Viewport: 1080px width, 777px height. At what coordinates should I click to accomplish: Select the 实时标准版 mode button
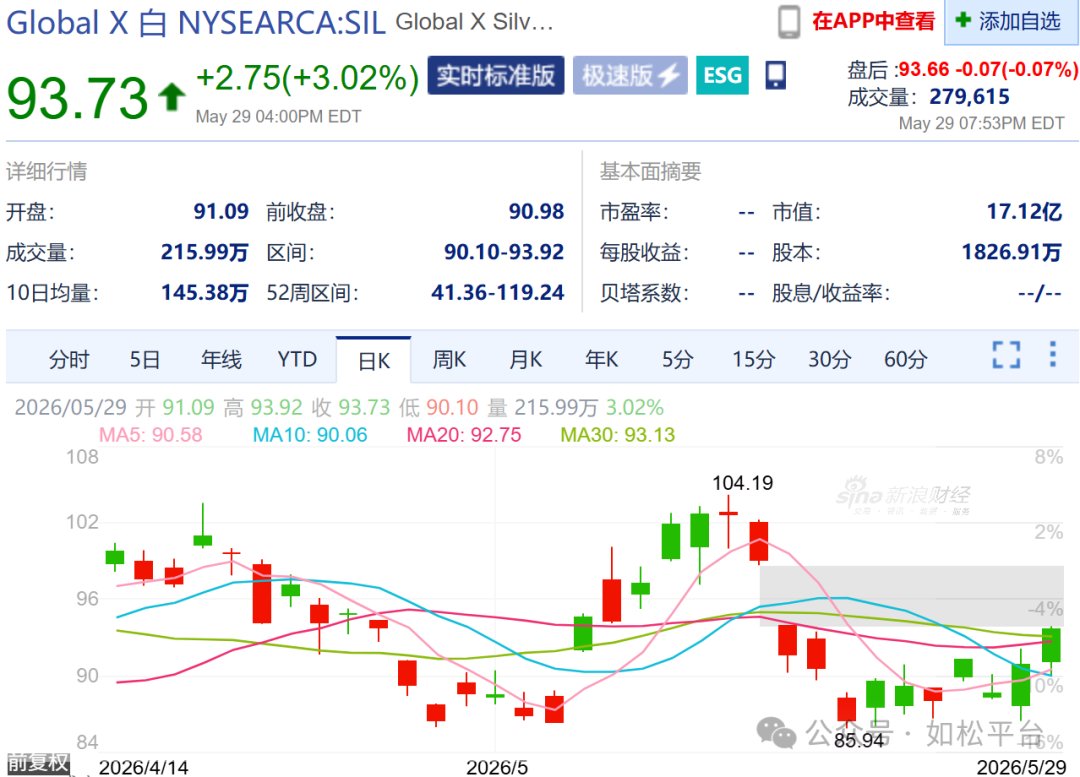point(496,75)
